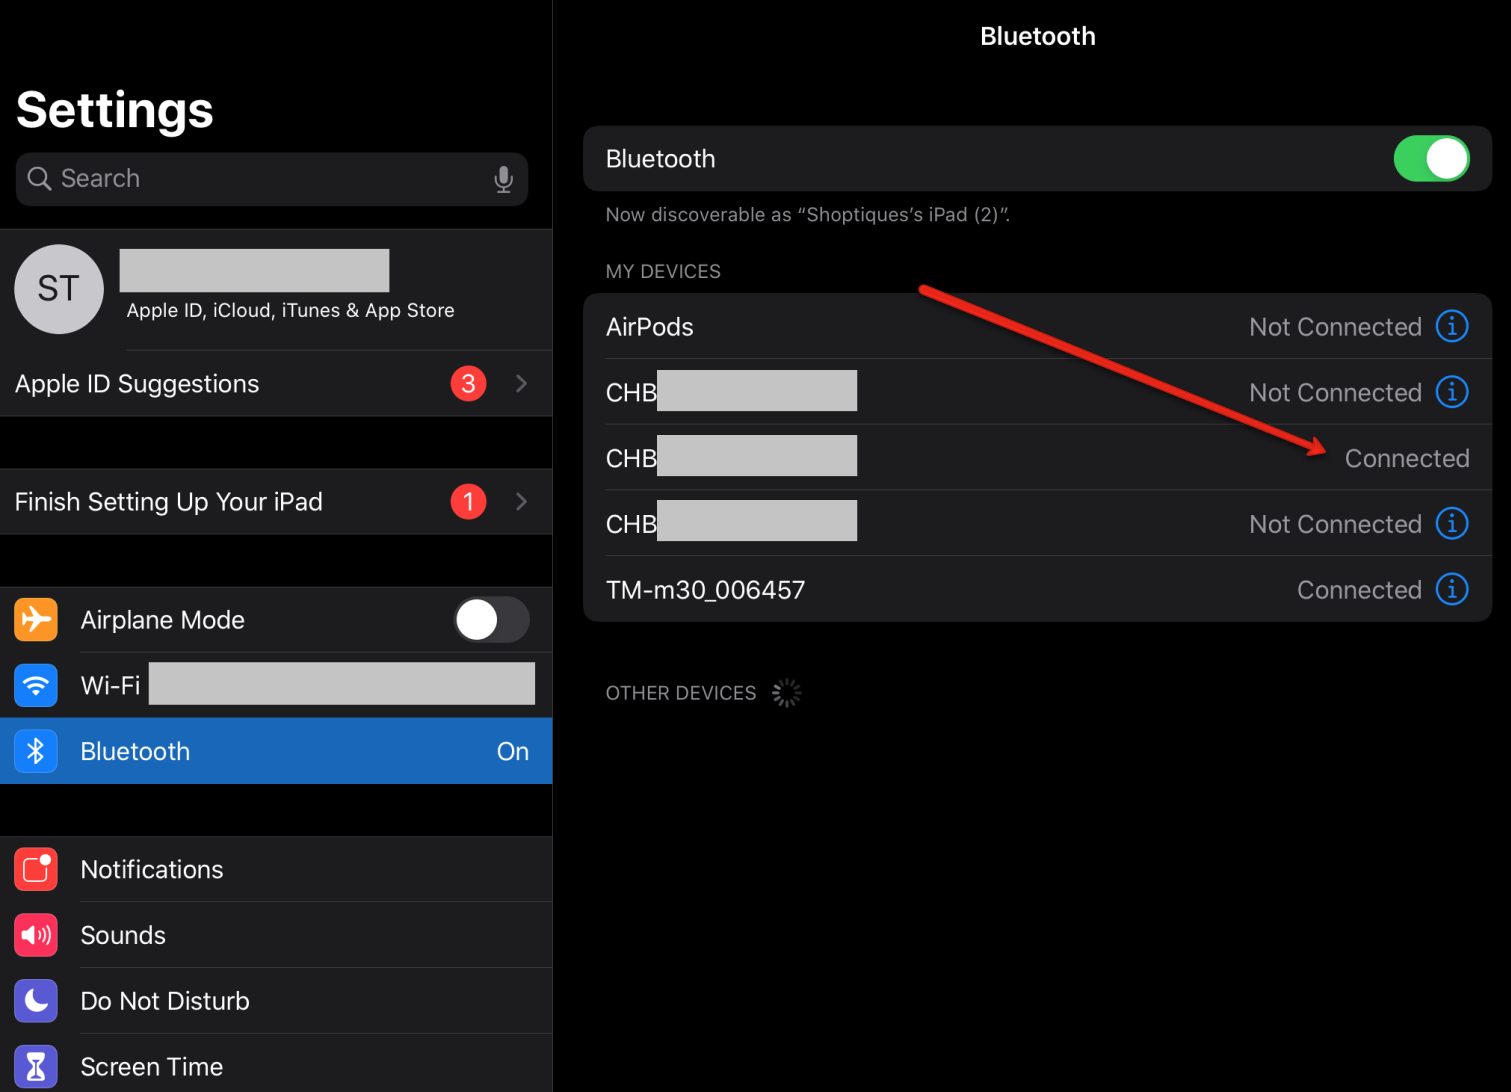This screenshot has height=1092, width=1511.
Task: Expand Apple ID Suggestions chevron
Action: pyautogui.click(x=521, y=383)
